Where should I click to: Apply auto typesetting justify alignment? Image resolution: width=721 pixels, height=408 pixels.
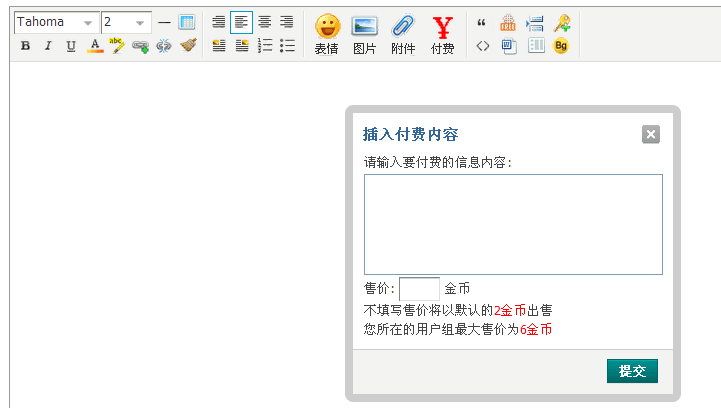pyautogui.click(x=219, y=22)
